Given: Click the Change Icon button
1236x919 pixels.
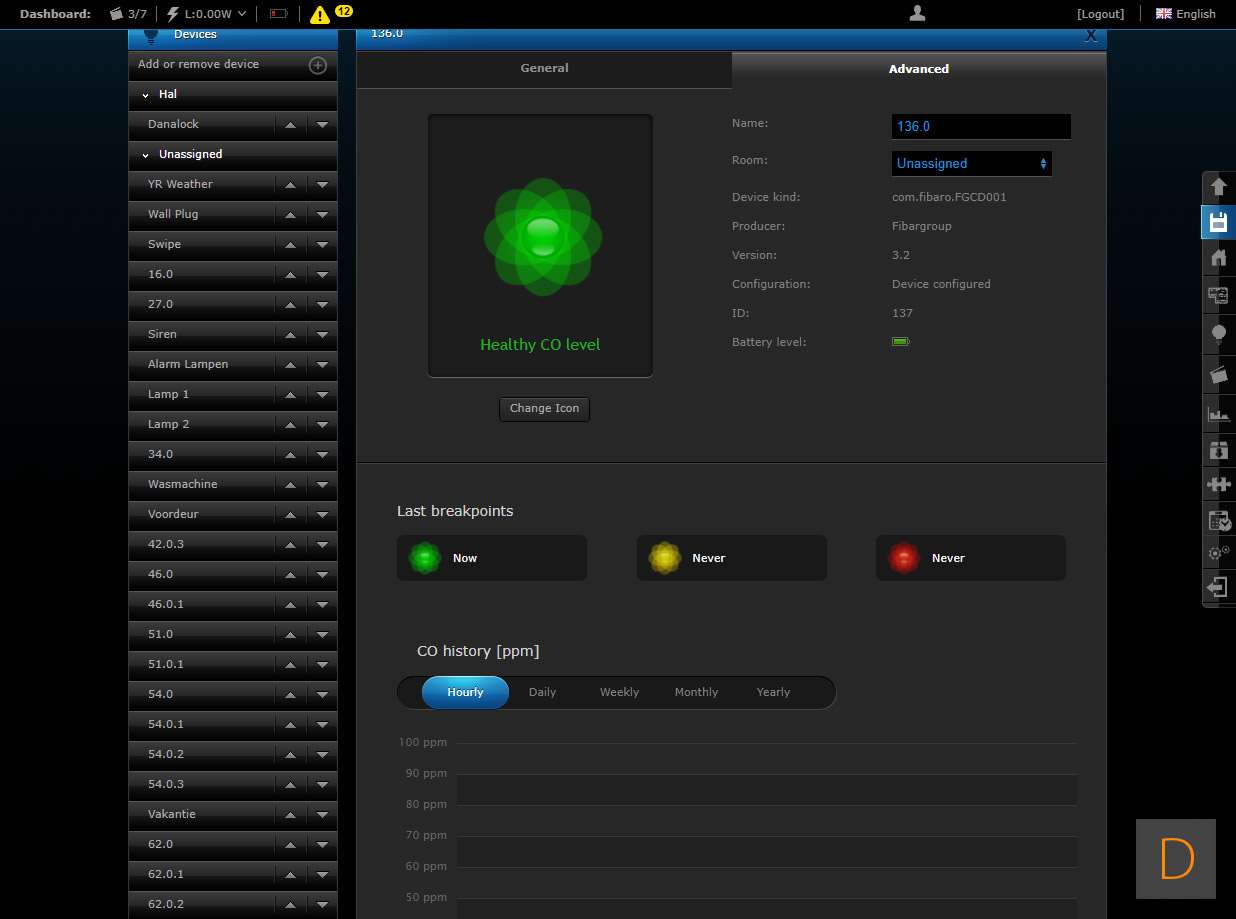Looking at the screenshot, I should tap(544, 408).
